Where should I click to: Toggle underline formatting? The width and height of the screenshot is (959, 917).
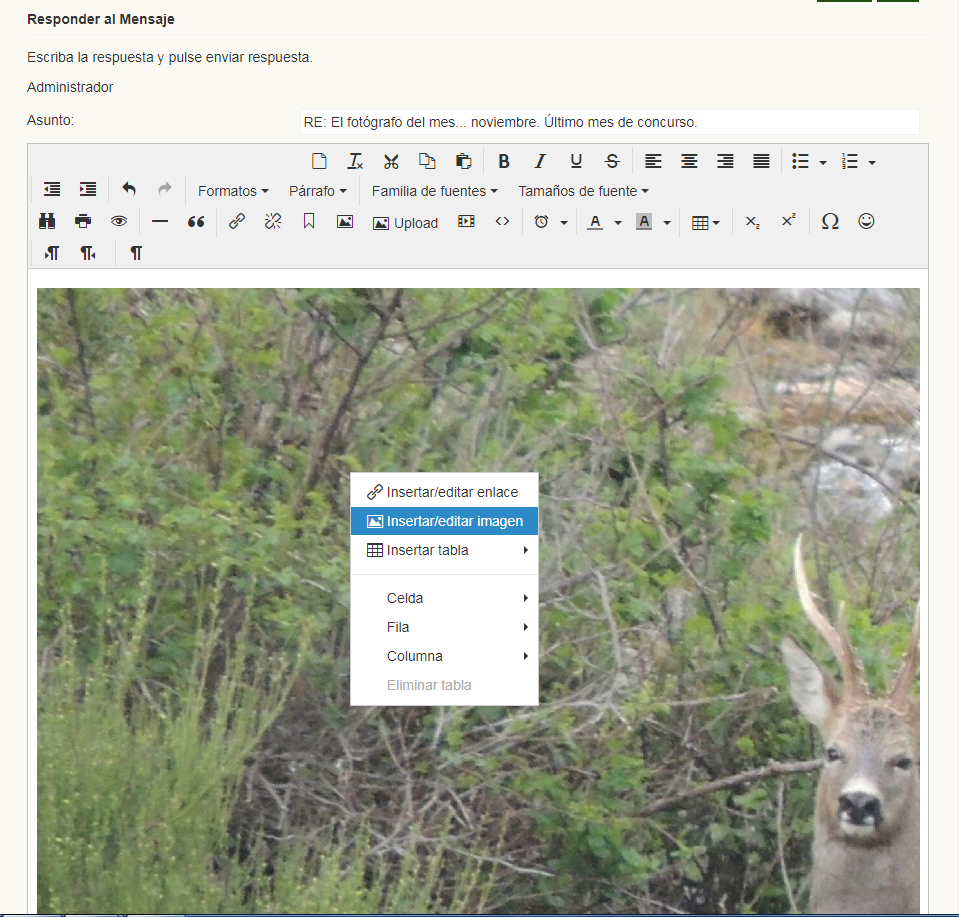(576, 161)
